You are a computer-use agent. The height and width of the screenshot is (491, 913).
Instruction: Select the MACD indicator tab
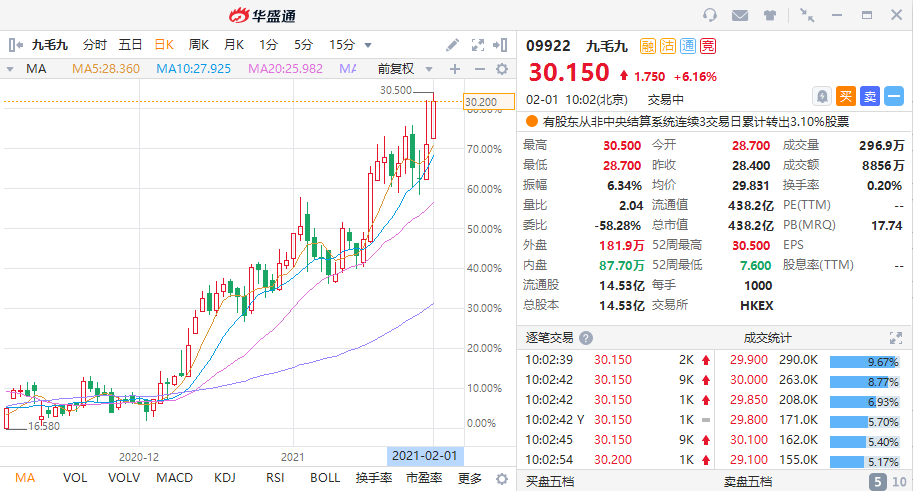click(x=175, y=478)
